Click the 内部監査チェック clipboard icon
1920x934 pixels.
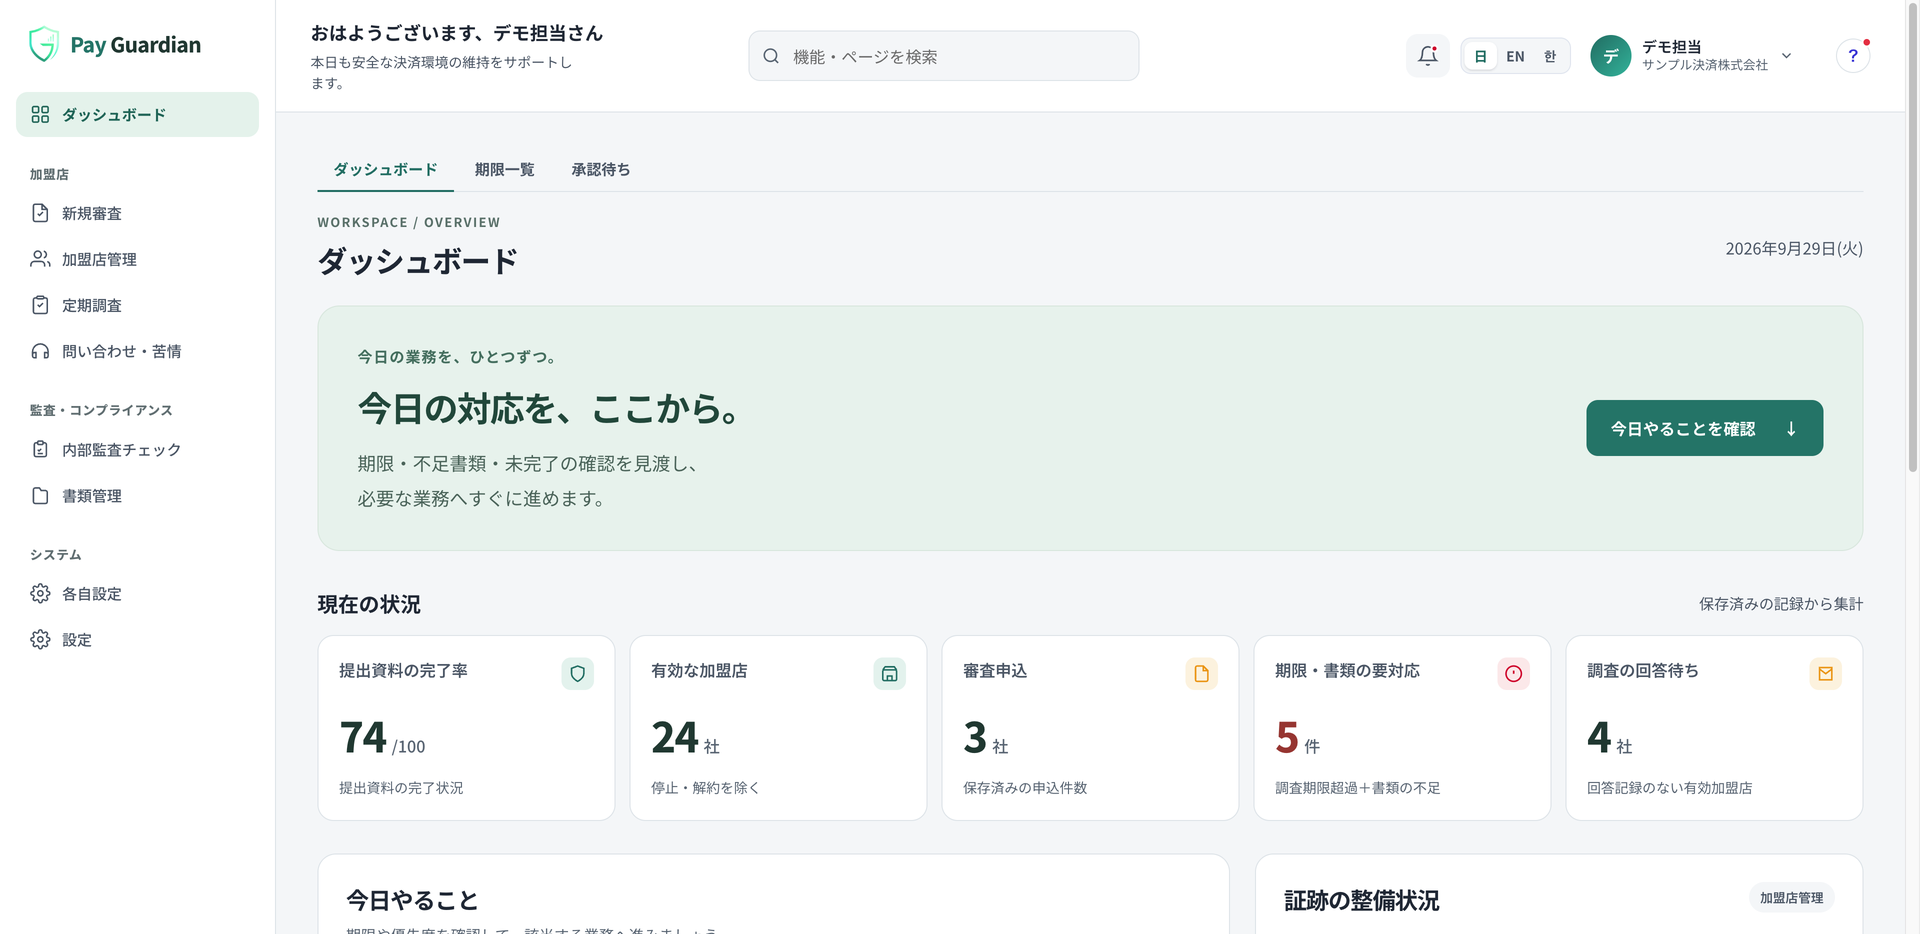[x=40, y=450]
